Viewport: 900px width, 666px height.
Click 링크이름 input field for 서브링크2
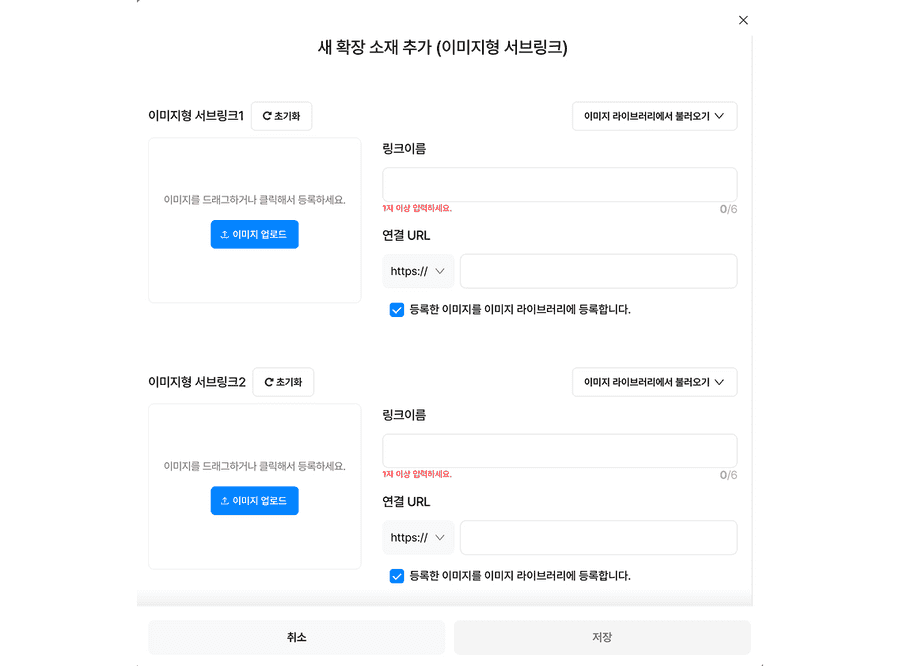coord(559,450)
